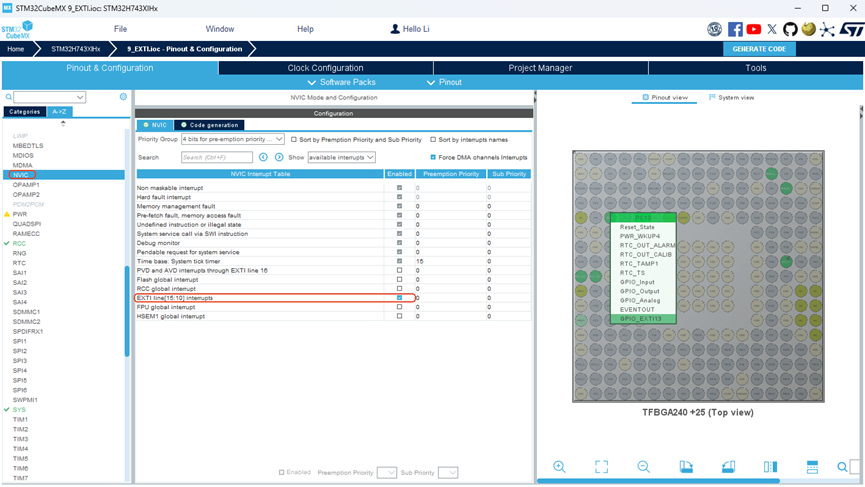Enable HSEM1 global interrupt checkbox
This screenshot has height=487, width=865.
(x=399, y=316)
